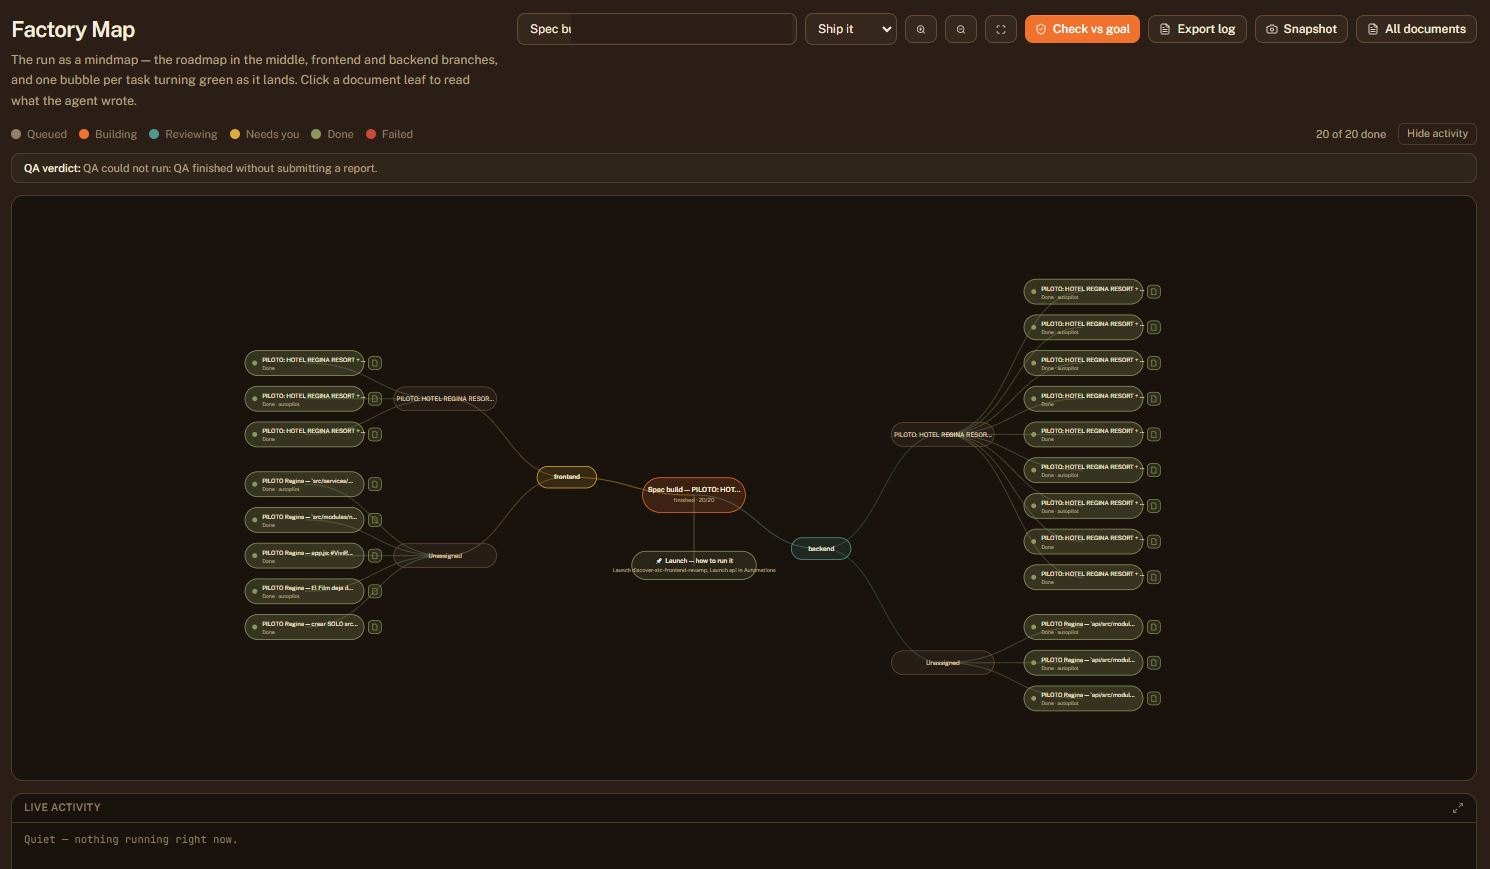Open document of last backend 'api/src/modul' task
Image resolution: width=1490 pixels, height=869 pixels.
[x=1154, y=698]
